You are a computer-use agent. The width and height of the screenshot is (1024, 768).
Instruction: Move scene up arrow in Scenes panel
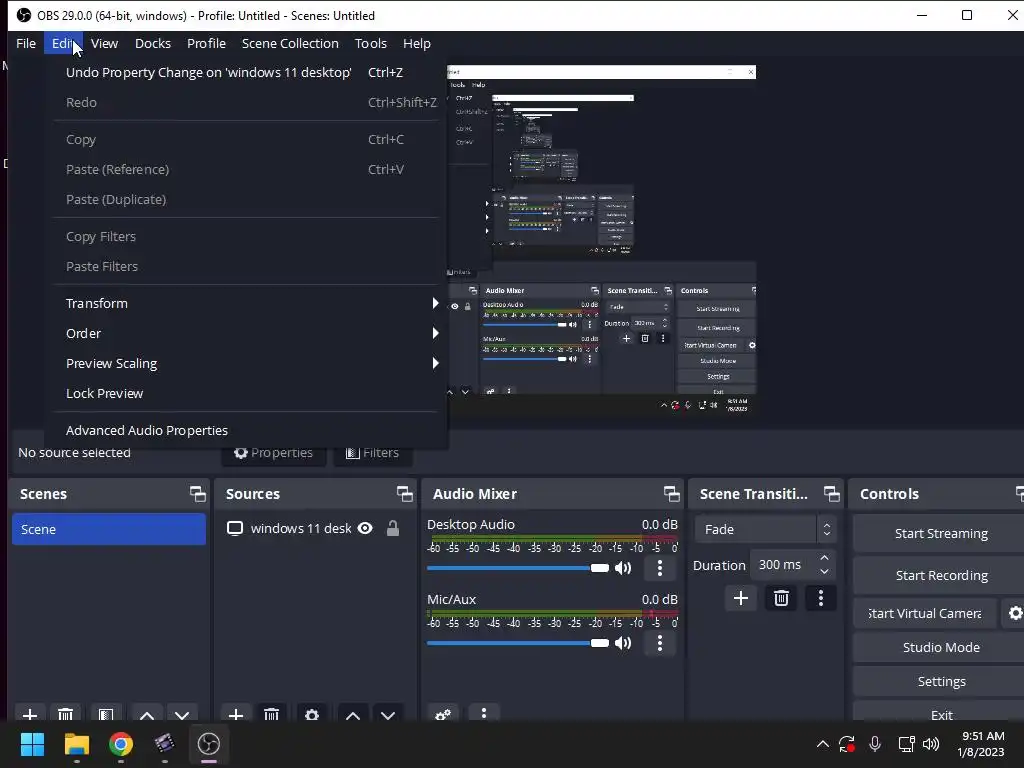(147, 714)
